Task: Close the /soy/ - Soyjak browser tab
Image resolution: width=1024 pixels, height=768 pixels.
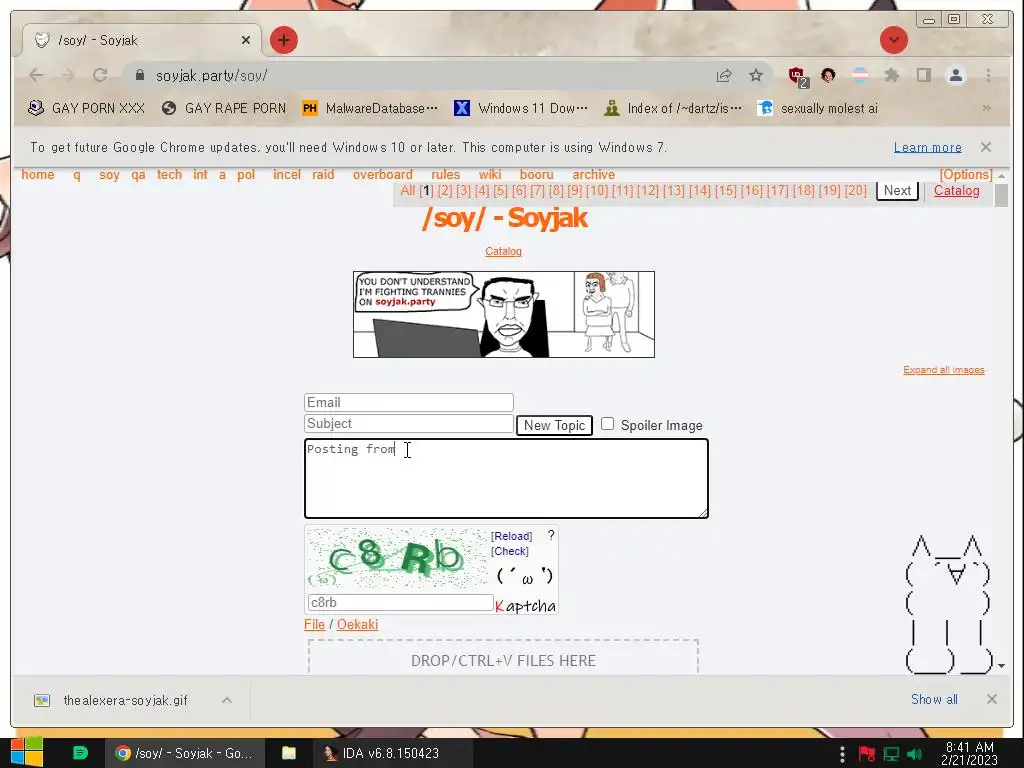Action: click(246, 40)
